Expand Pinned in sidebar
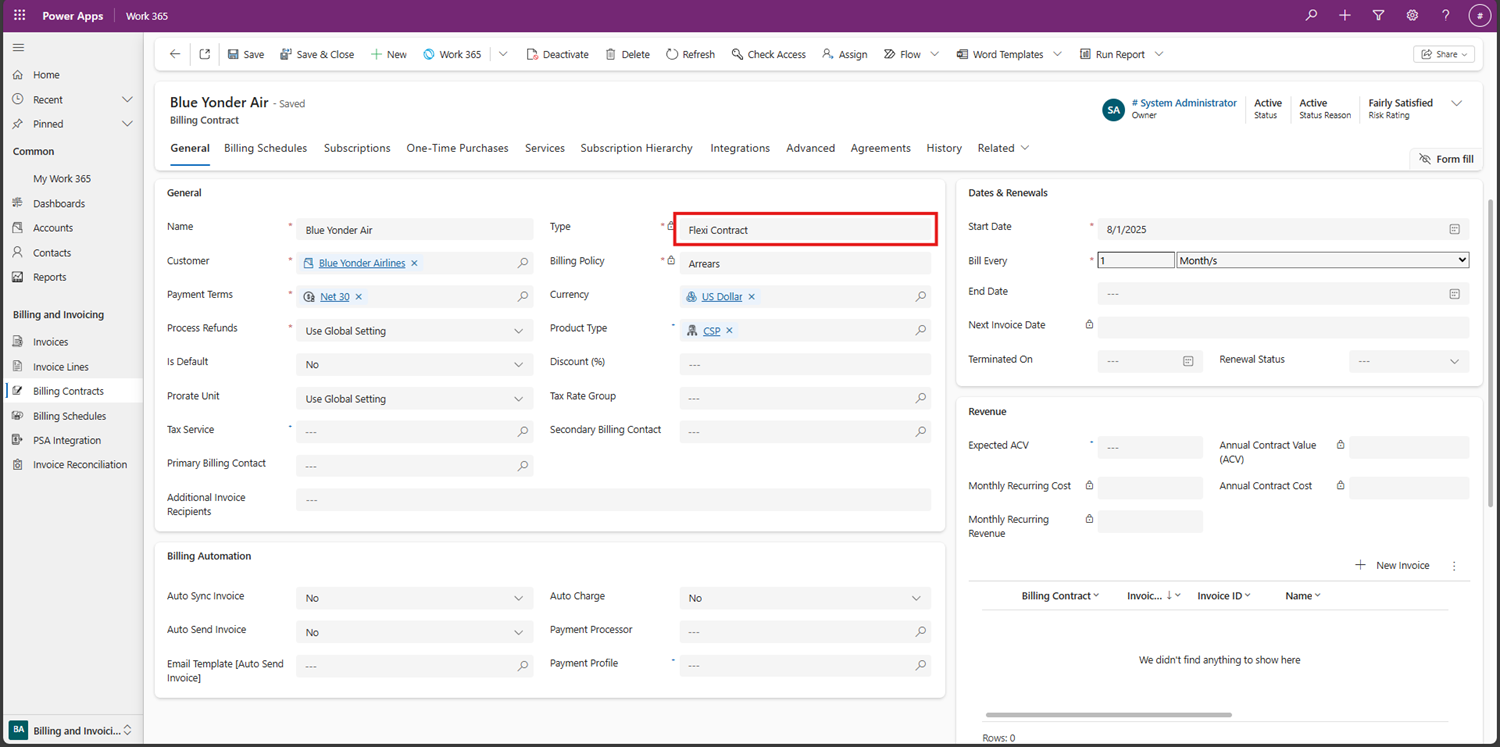This screenshot has height=747, width=1500. click(127, 124)
